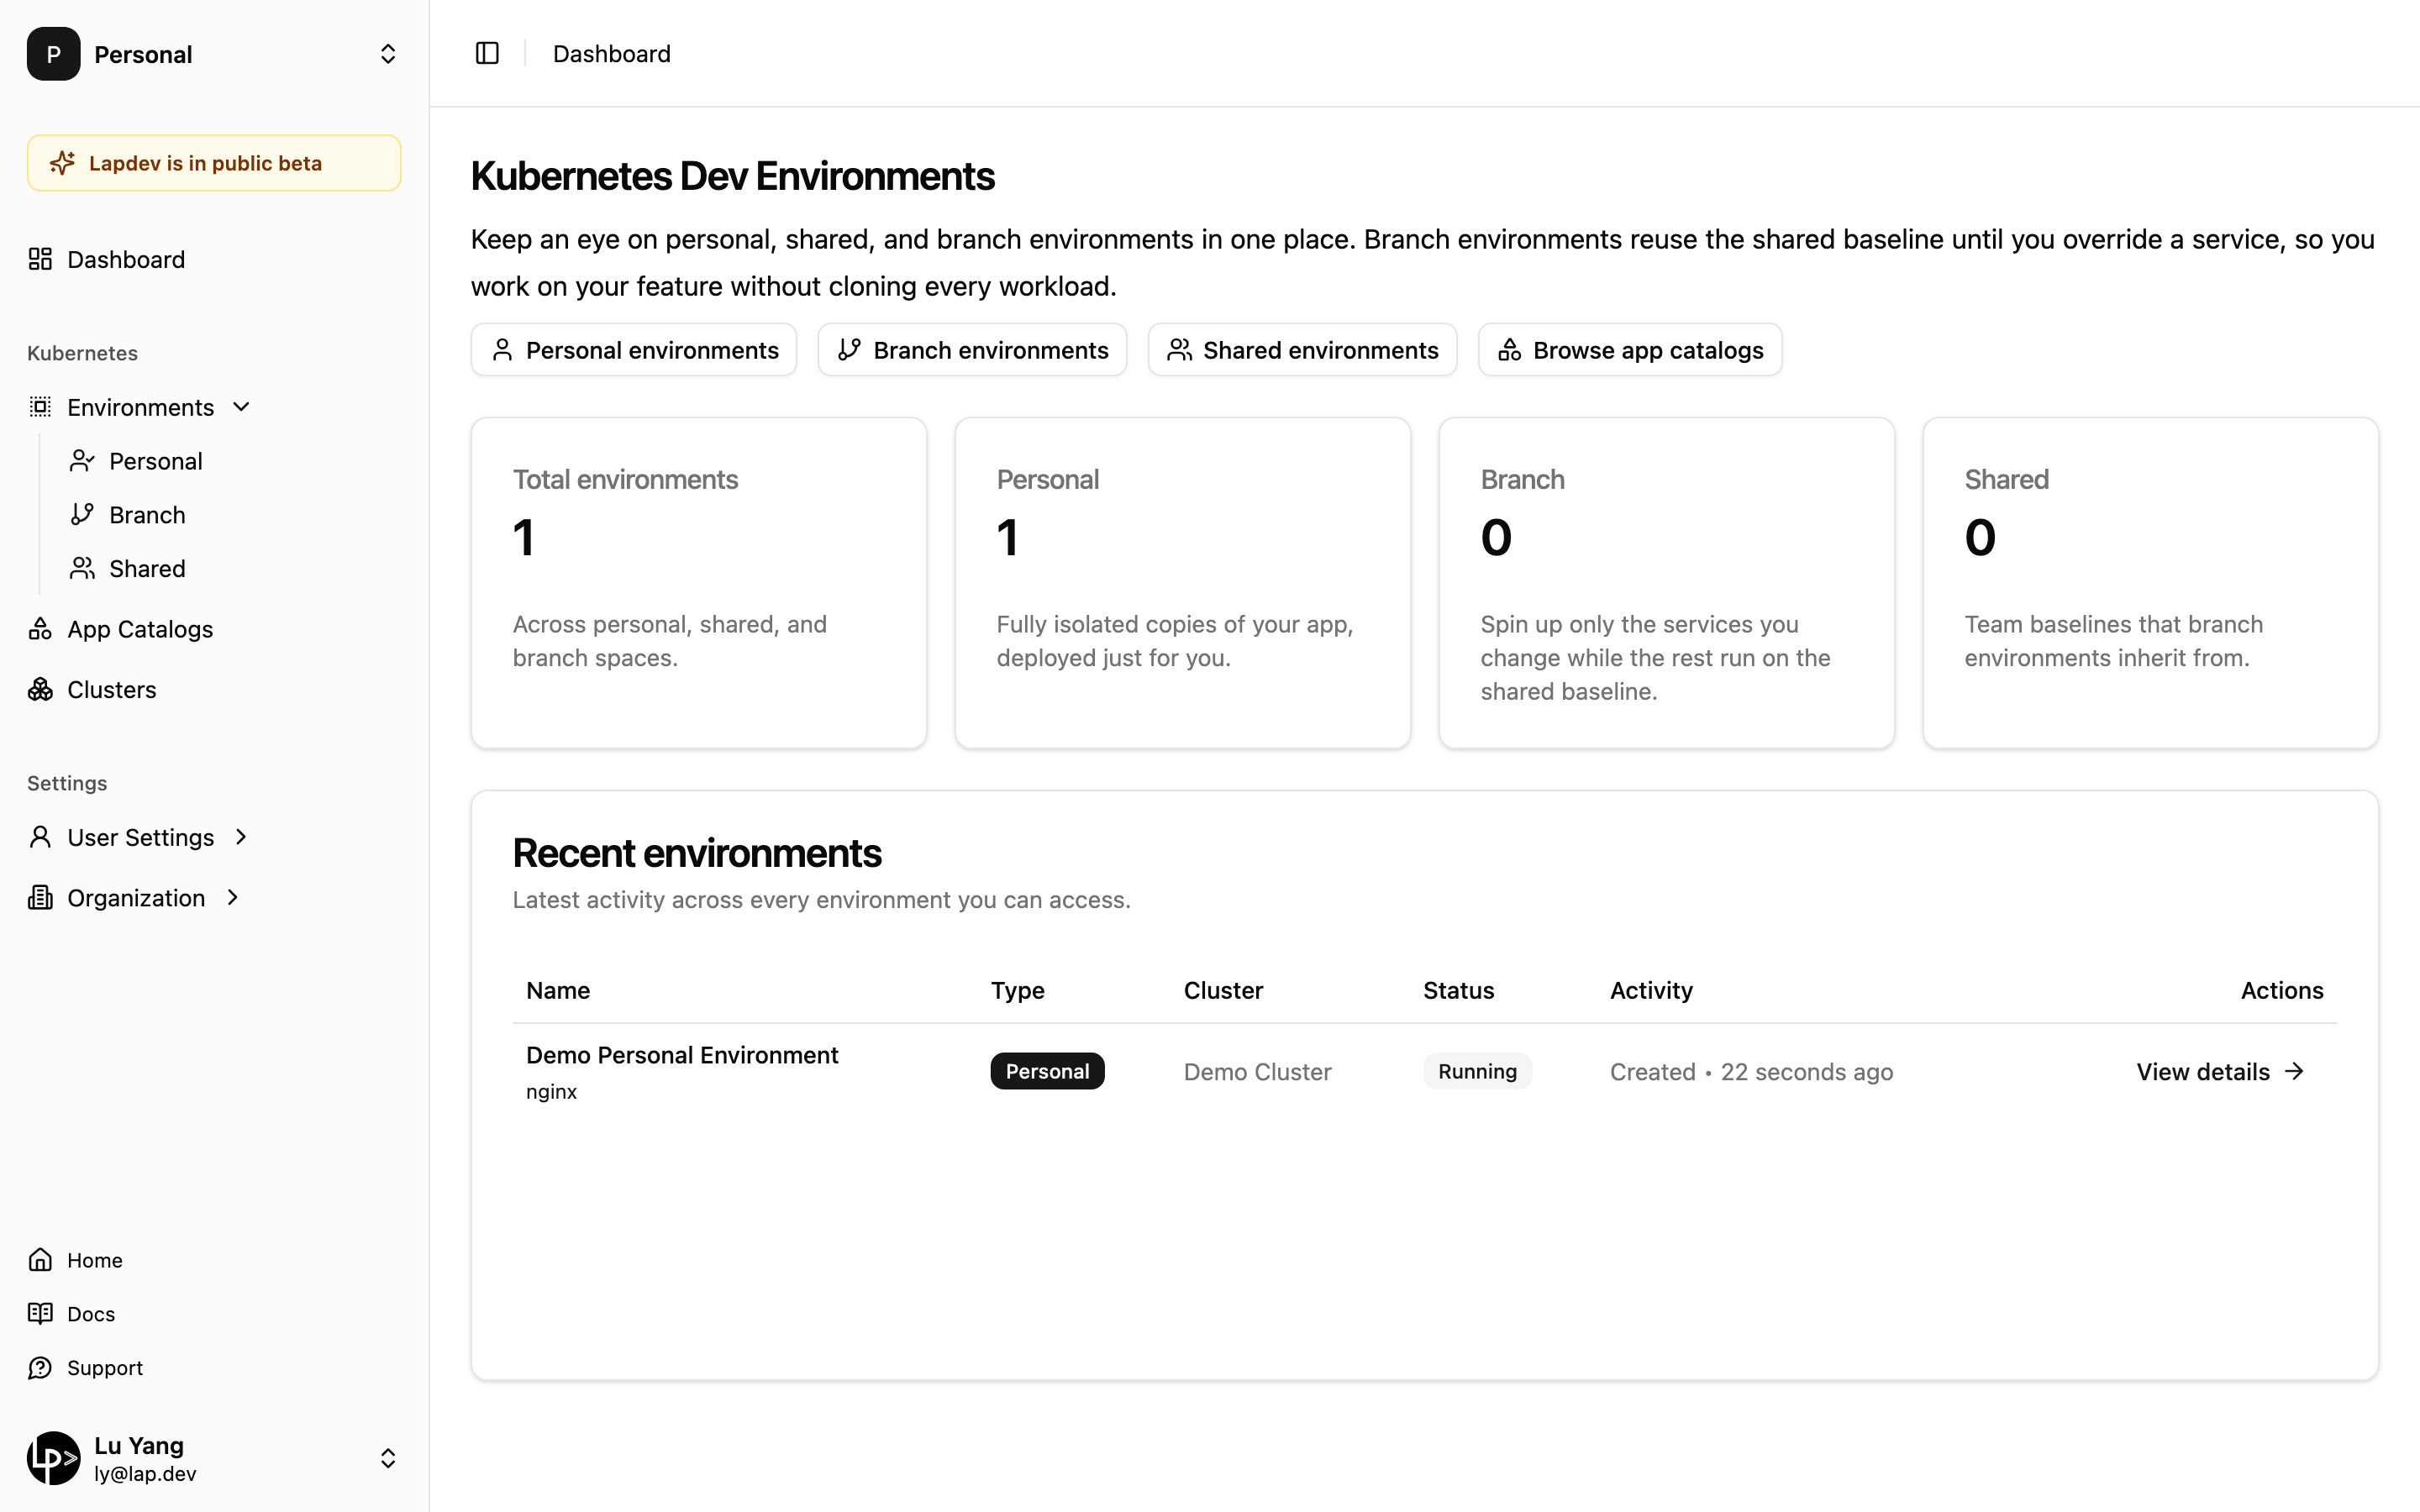This screenshot has width=2420, height=1512.
Task: Open Branch under Environments in sidebar
Action: point(147,515)
